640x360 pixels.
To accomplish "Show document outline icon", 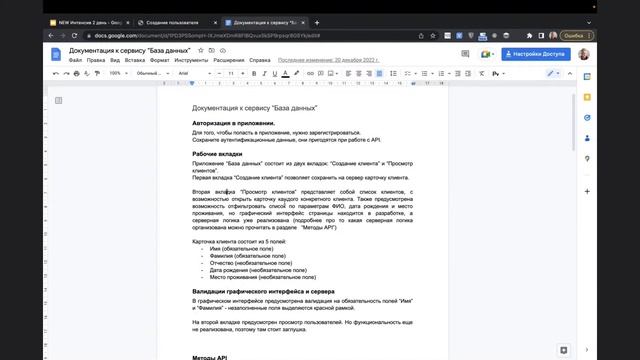I will tap(58, 100).
